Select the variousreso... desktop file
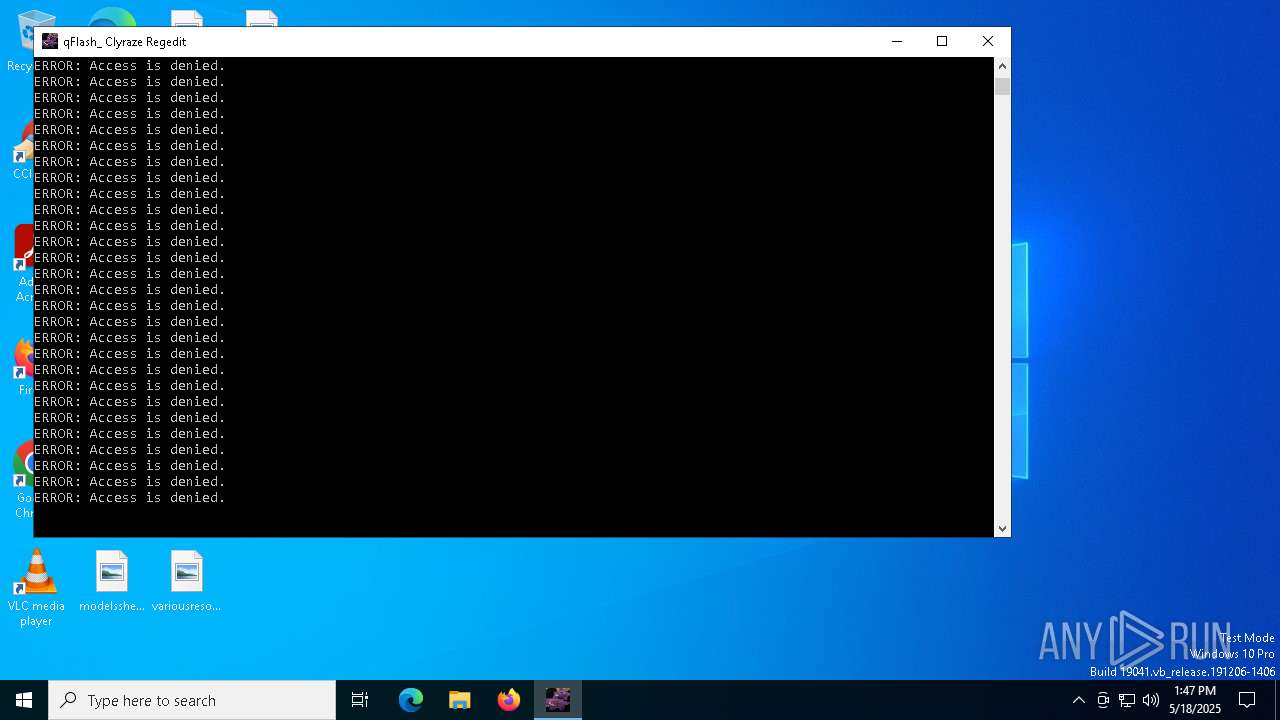Image resolution: width=1280 pixels, height=720 pixels. (x=187, y=581)
